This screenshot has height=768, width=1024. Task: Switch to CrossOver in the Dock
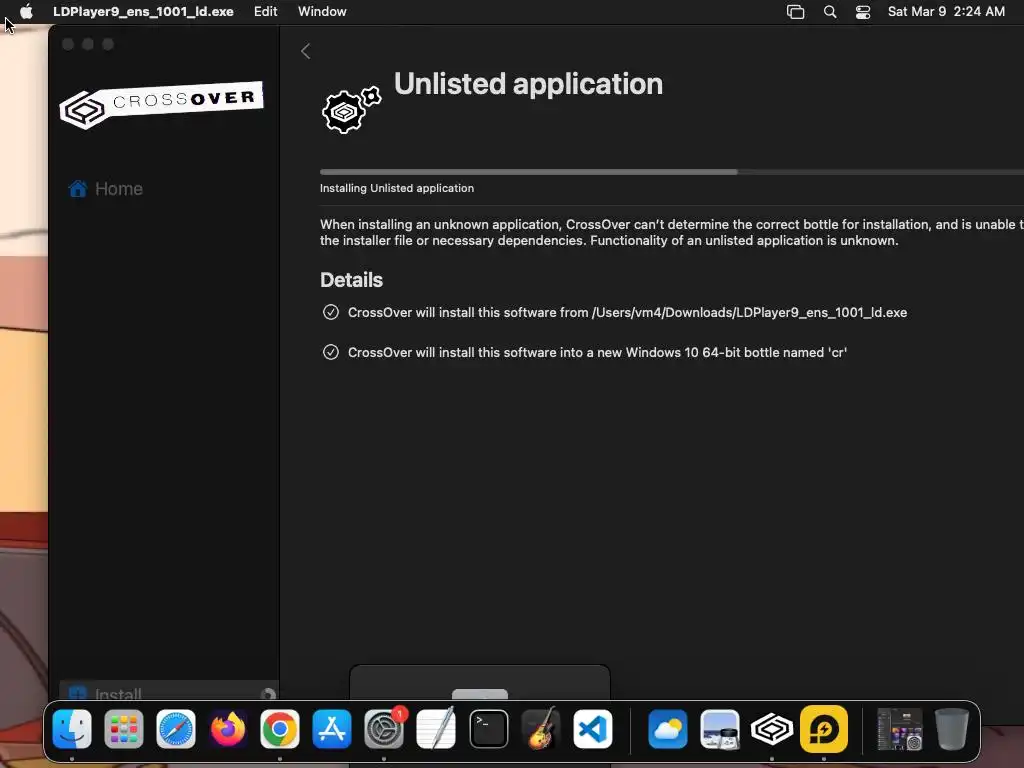[772, 729]
